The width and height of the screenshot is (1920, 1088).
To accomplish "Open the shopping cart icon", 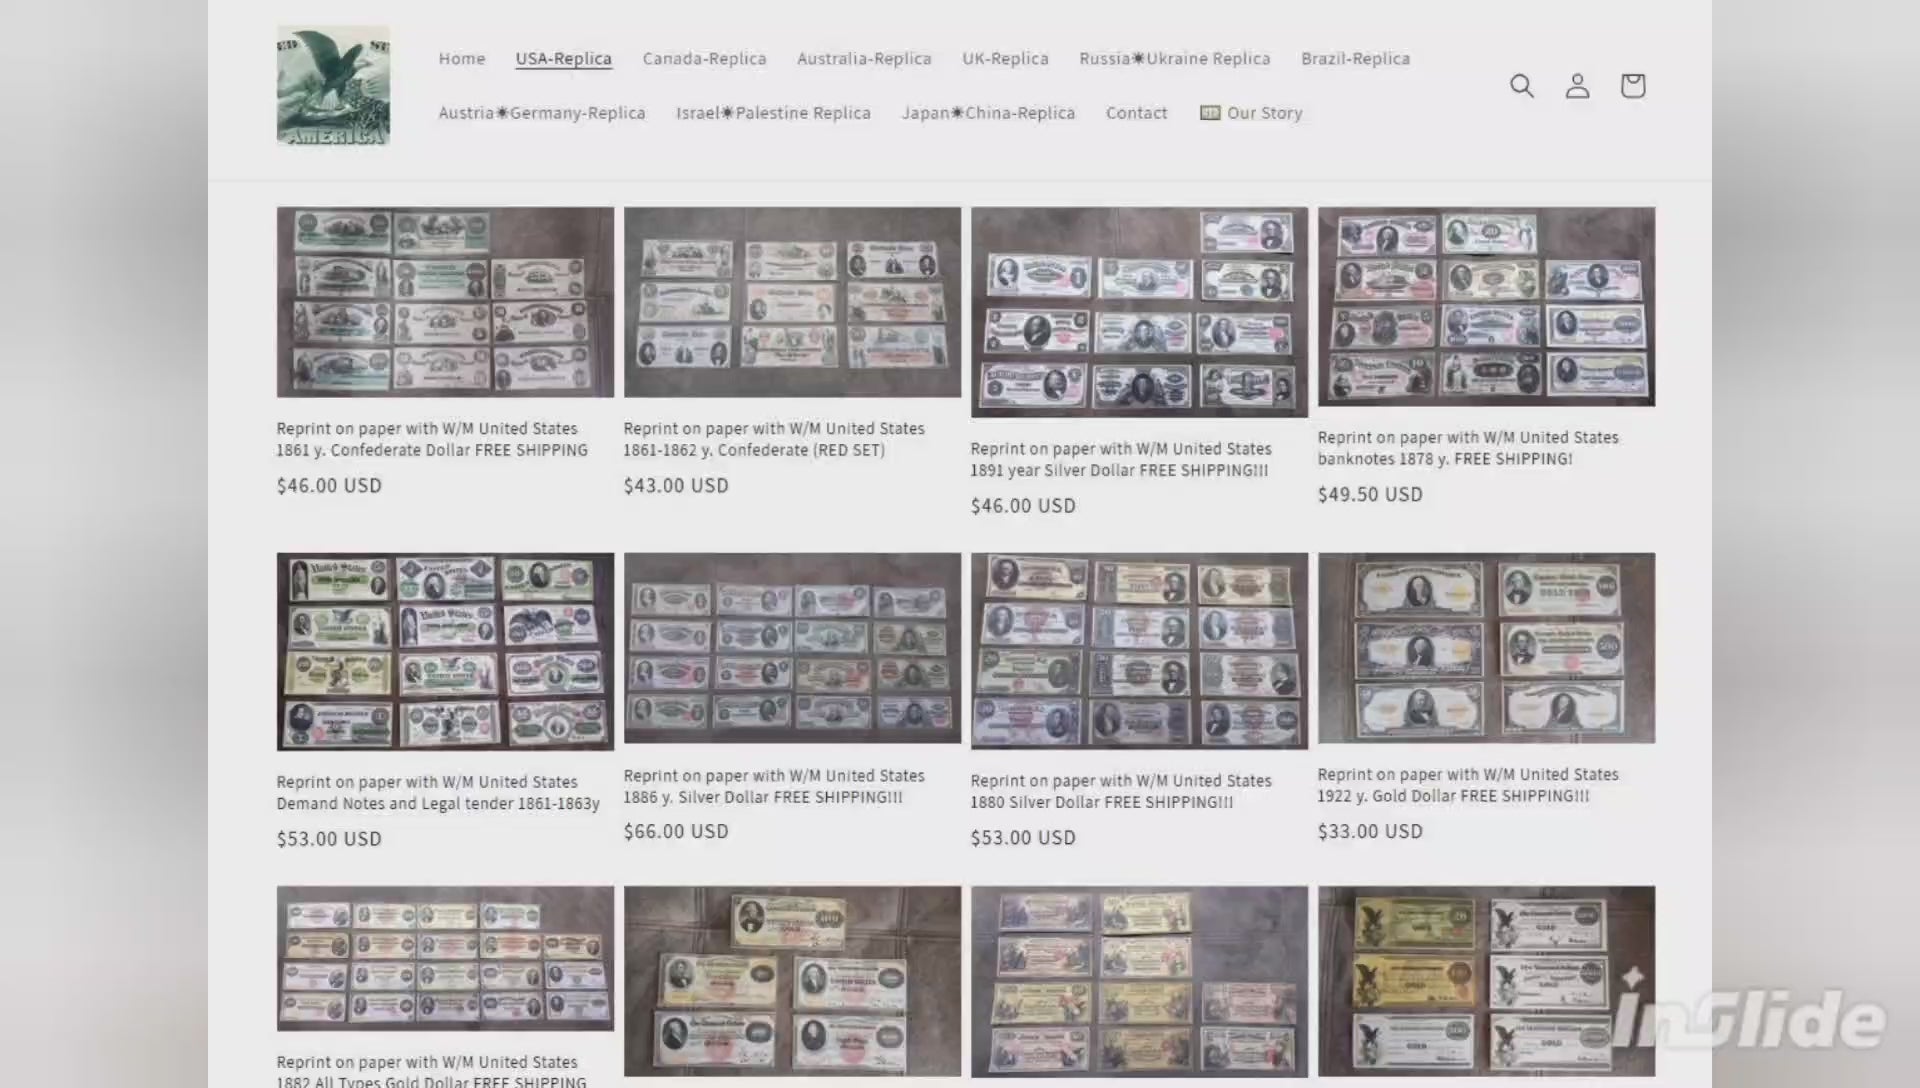I will (x=1632, y=86).
